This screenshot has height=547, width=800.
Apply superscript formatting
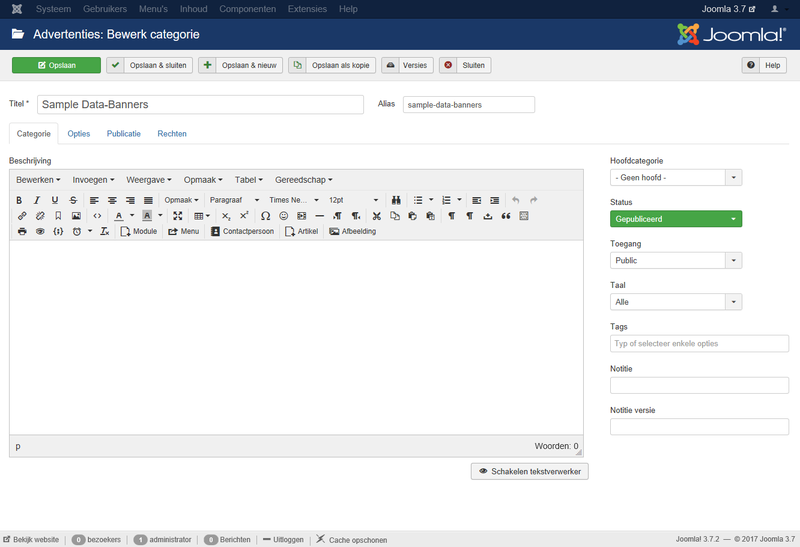(244, 216)
